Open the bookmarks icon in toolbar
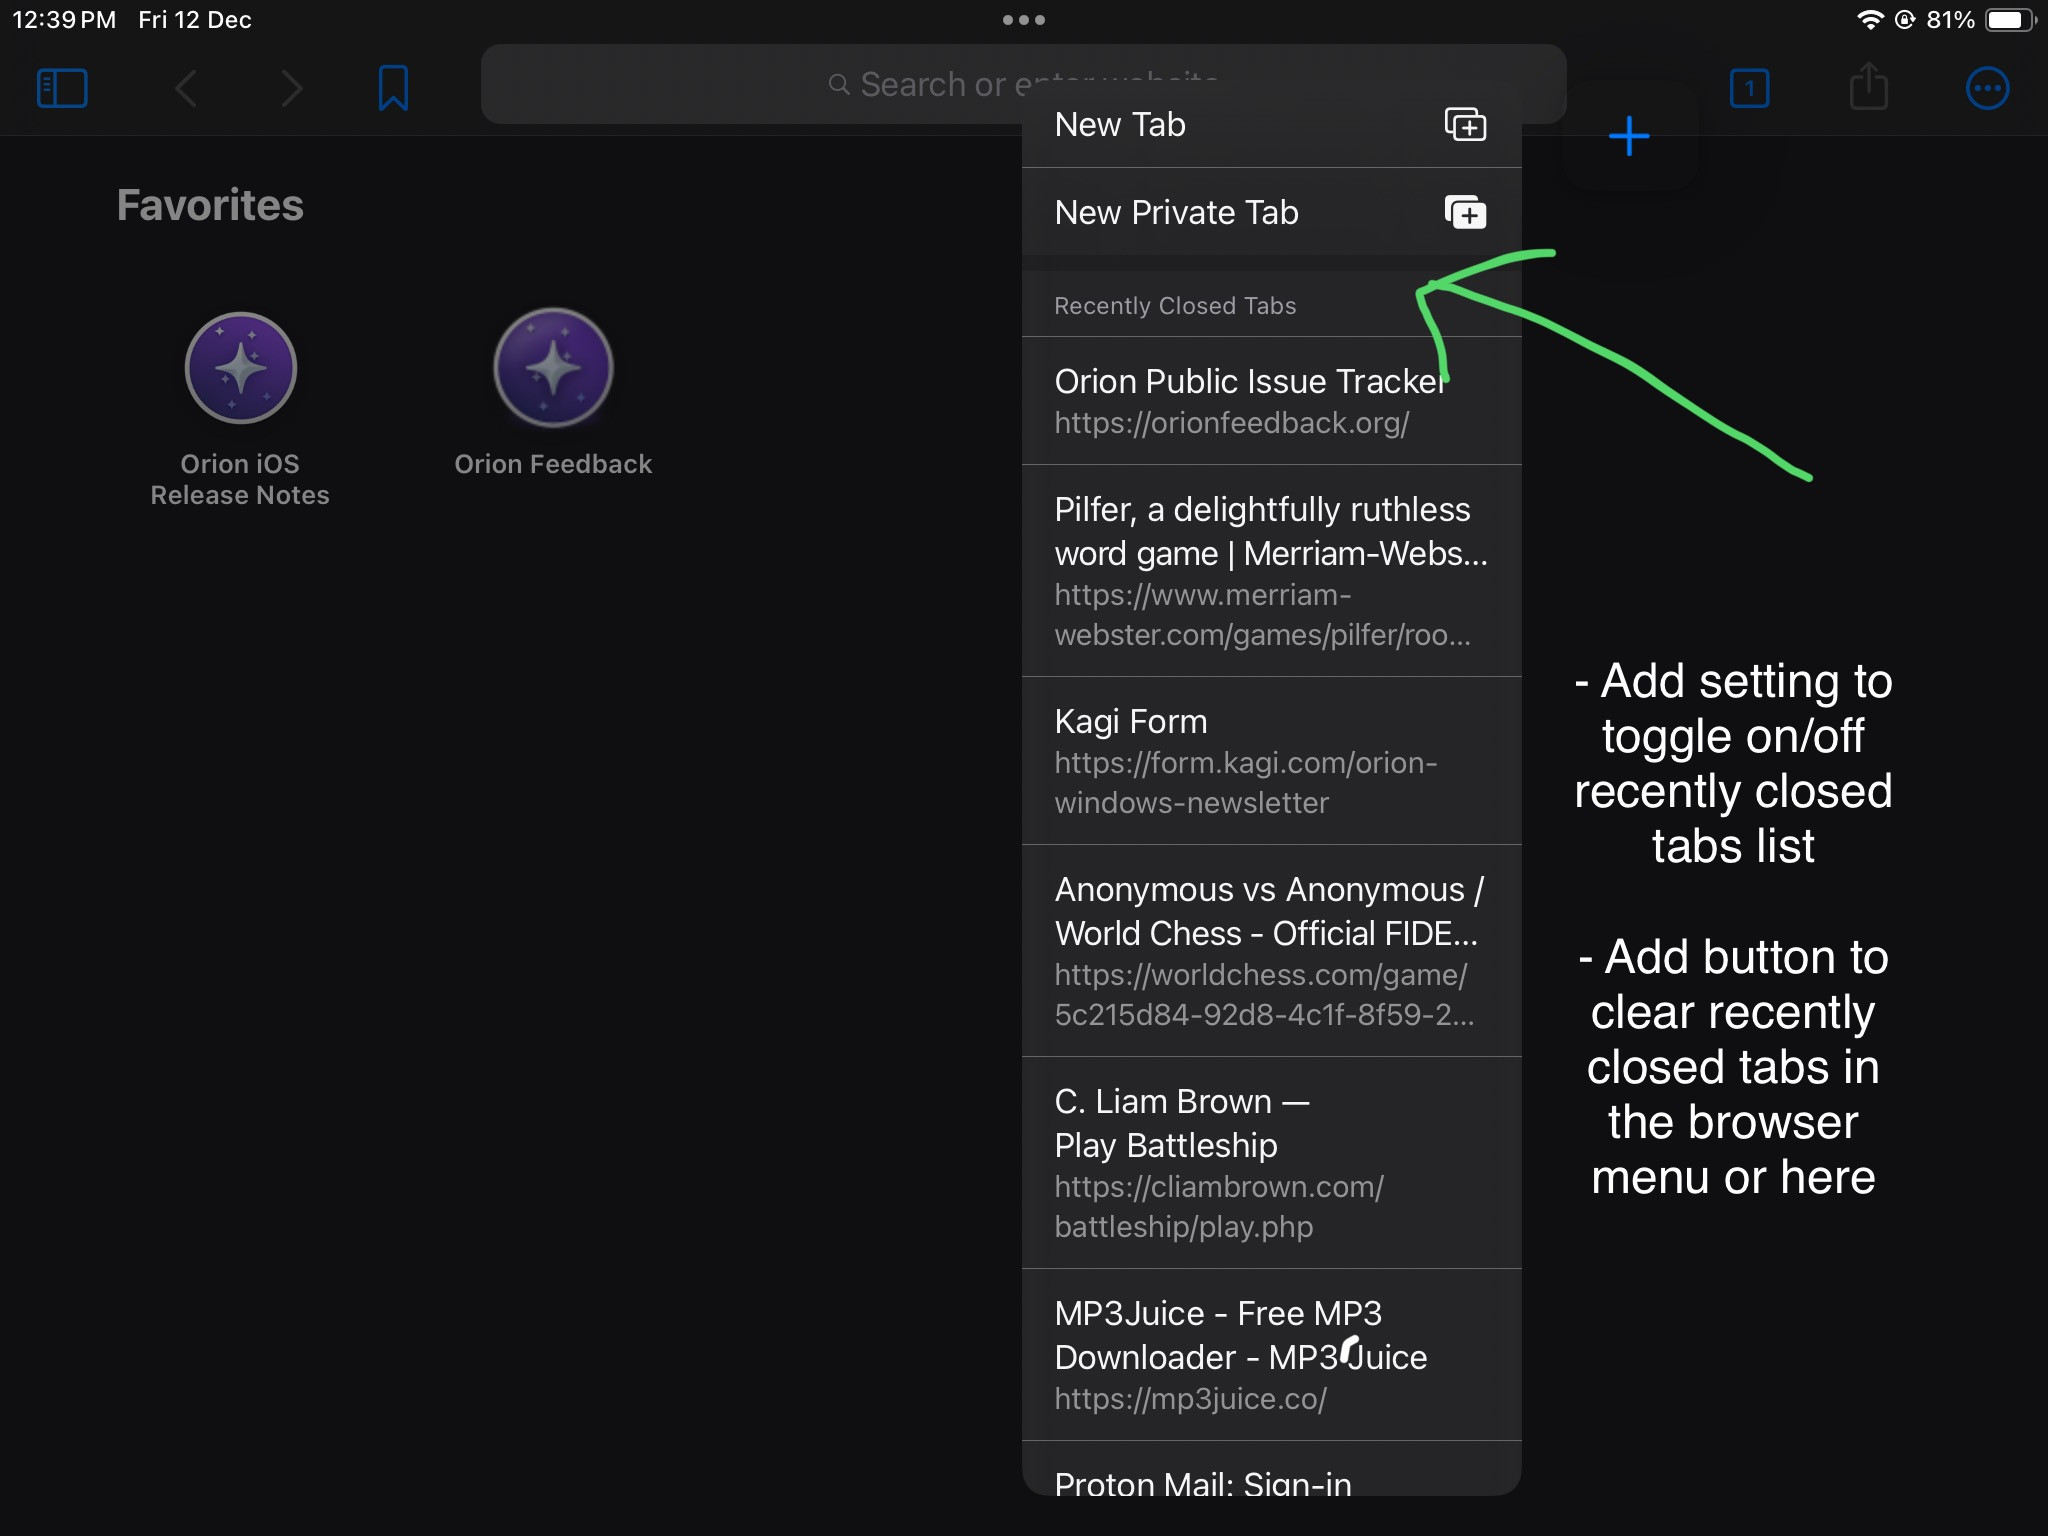This screenshot has height=1536, width=2048. (393, 88)
